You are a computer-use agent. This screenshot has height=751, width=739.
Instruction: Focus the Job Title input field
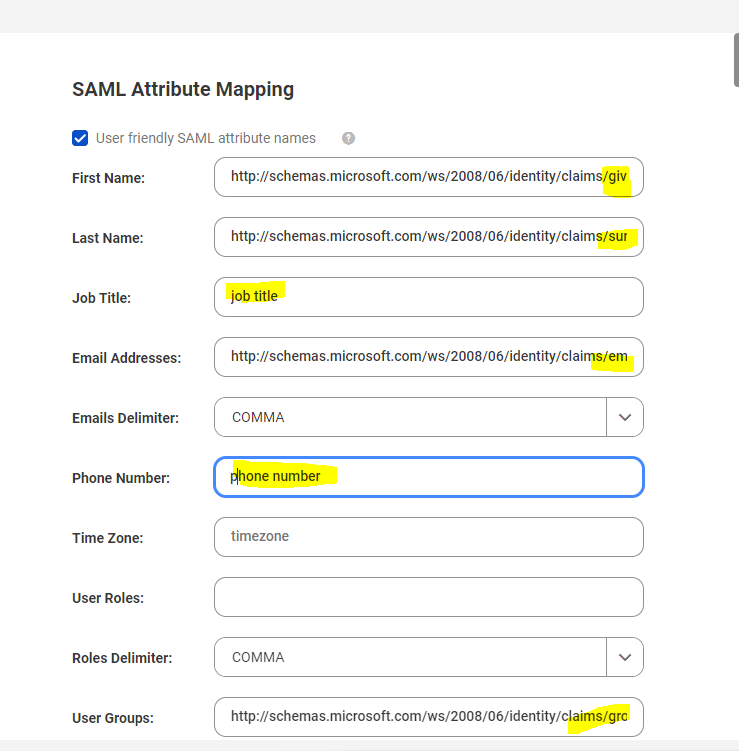tap(429, 297)
